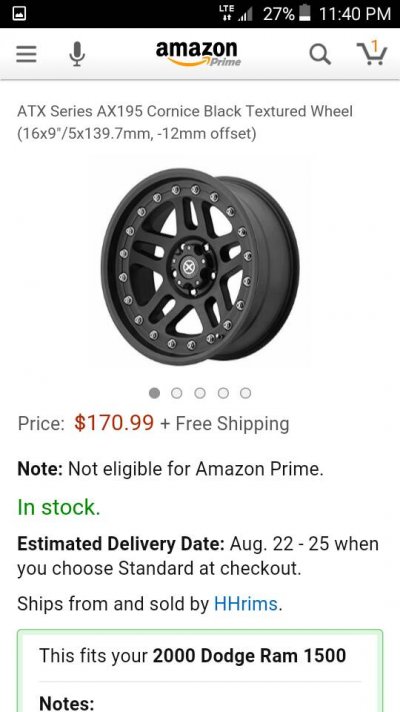The width and height of the screenshot is (400, 712).
Task: Tap the ATX Series AX195 product title
Action: [185, 122]
